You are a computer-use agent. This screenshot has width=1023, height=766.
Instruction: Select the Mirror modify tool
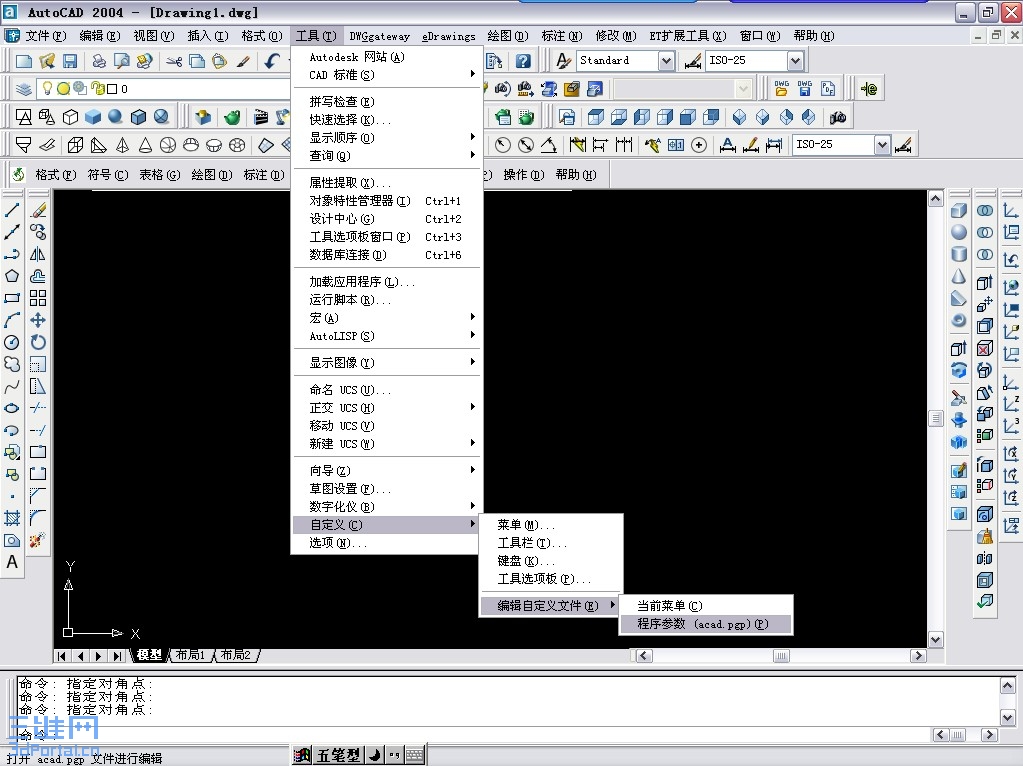(38, 254)
